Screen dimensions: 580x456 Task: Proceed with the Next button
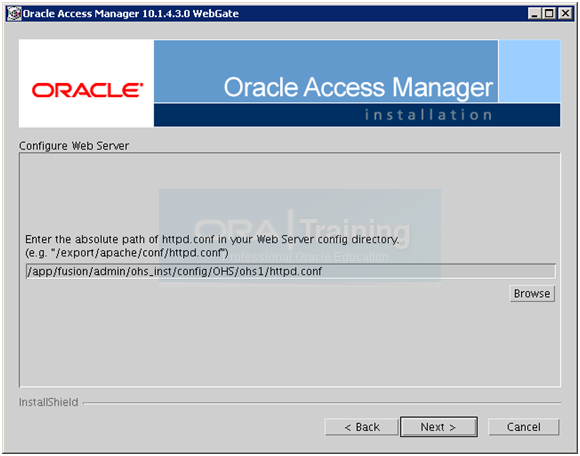pos(439,427)
